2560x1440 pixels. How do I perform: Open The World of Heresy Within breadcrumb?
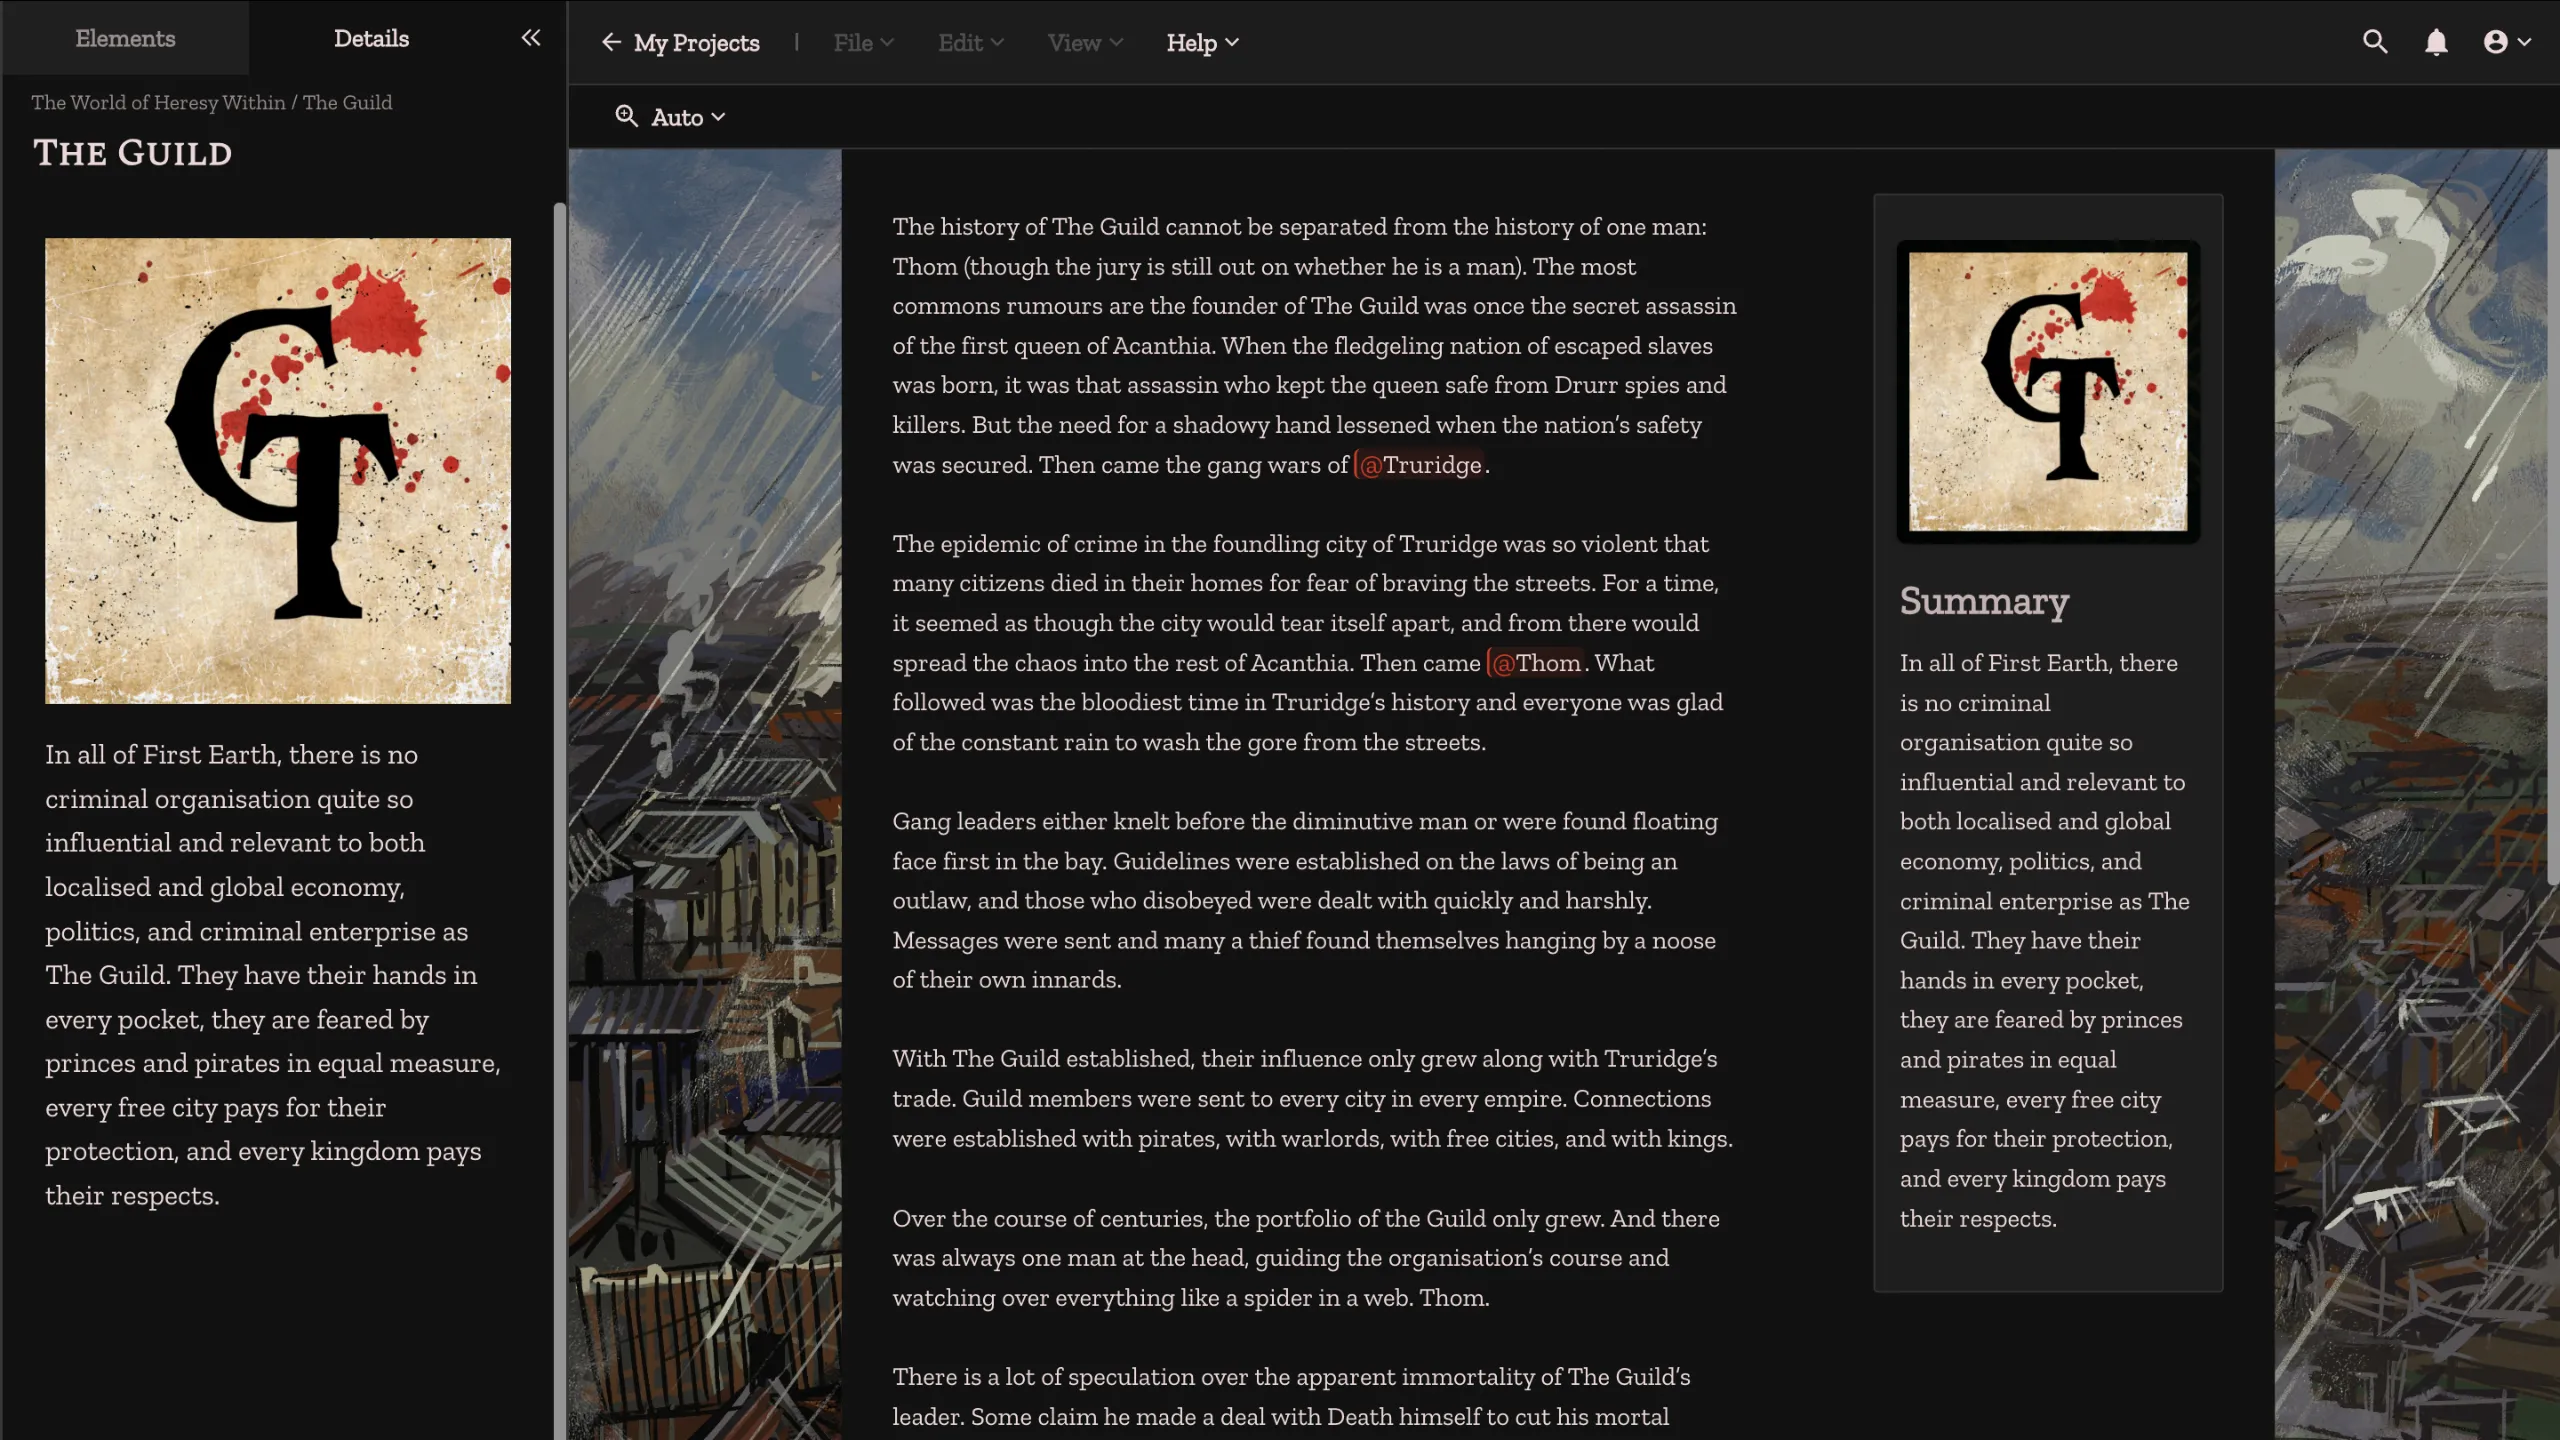tap(158, 102)
